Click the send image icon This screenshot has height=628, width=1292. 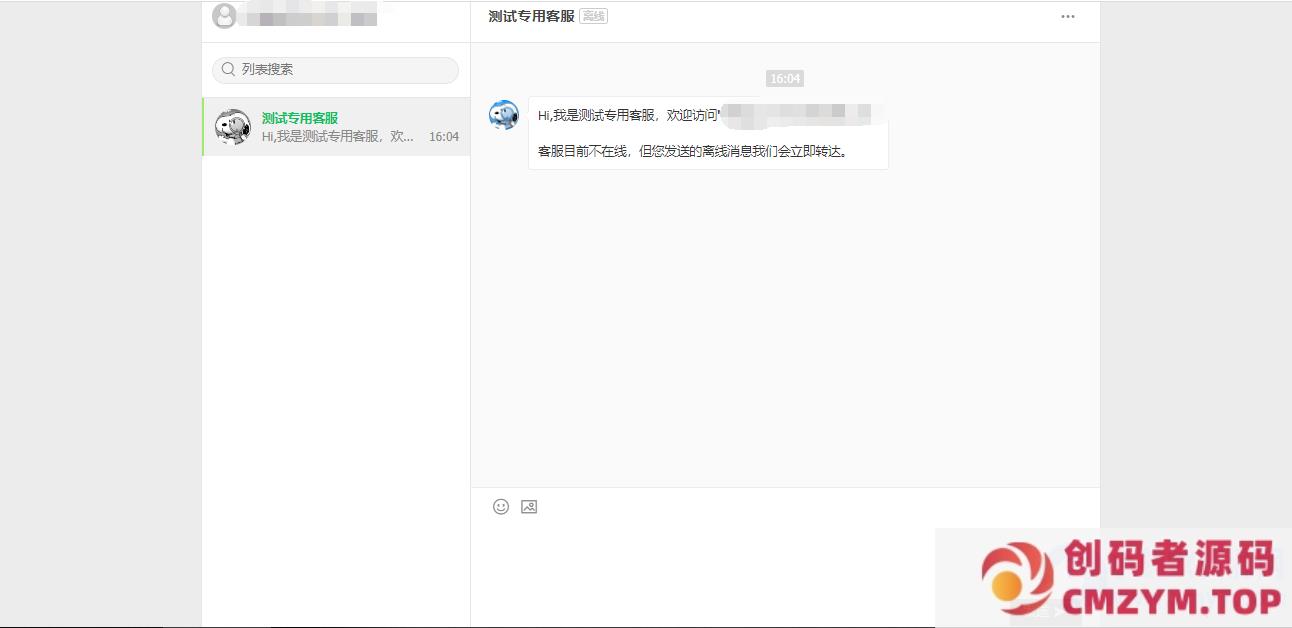pyautogui.click(x=529, y=507)
